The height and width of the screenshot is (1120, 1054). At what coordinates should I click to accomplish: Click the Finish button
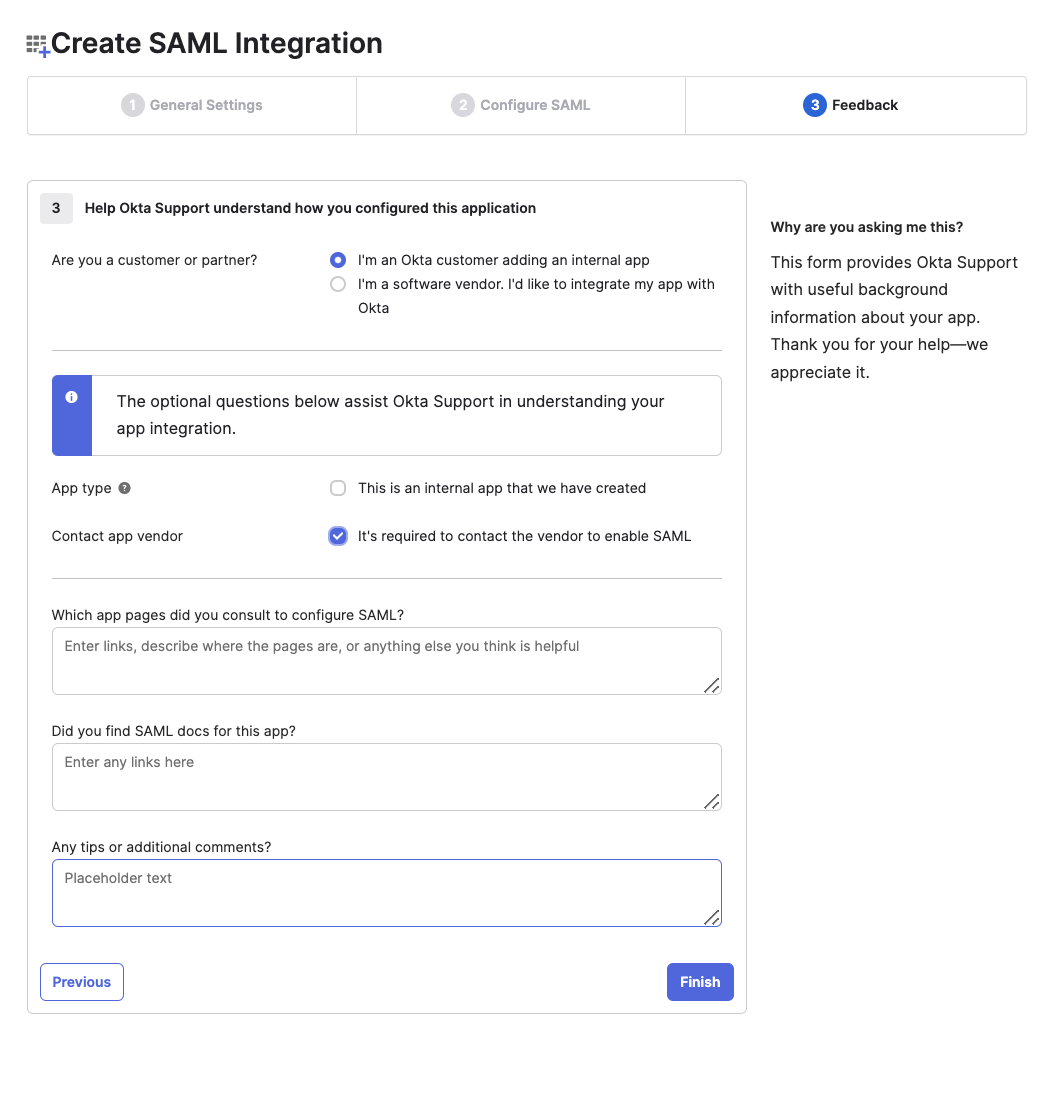[x=699, y=981]
